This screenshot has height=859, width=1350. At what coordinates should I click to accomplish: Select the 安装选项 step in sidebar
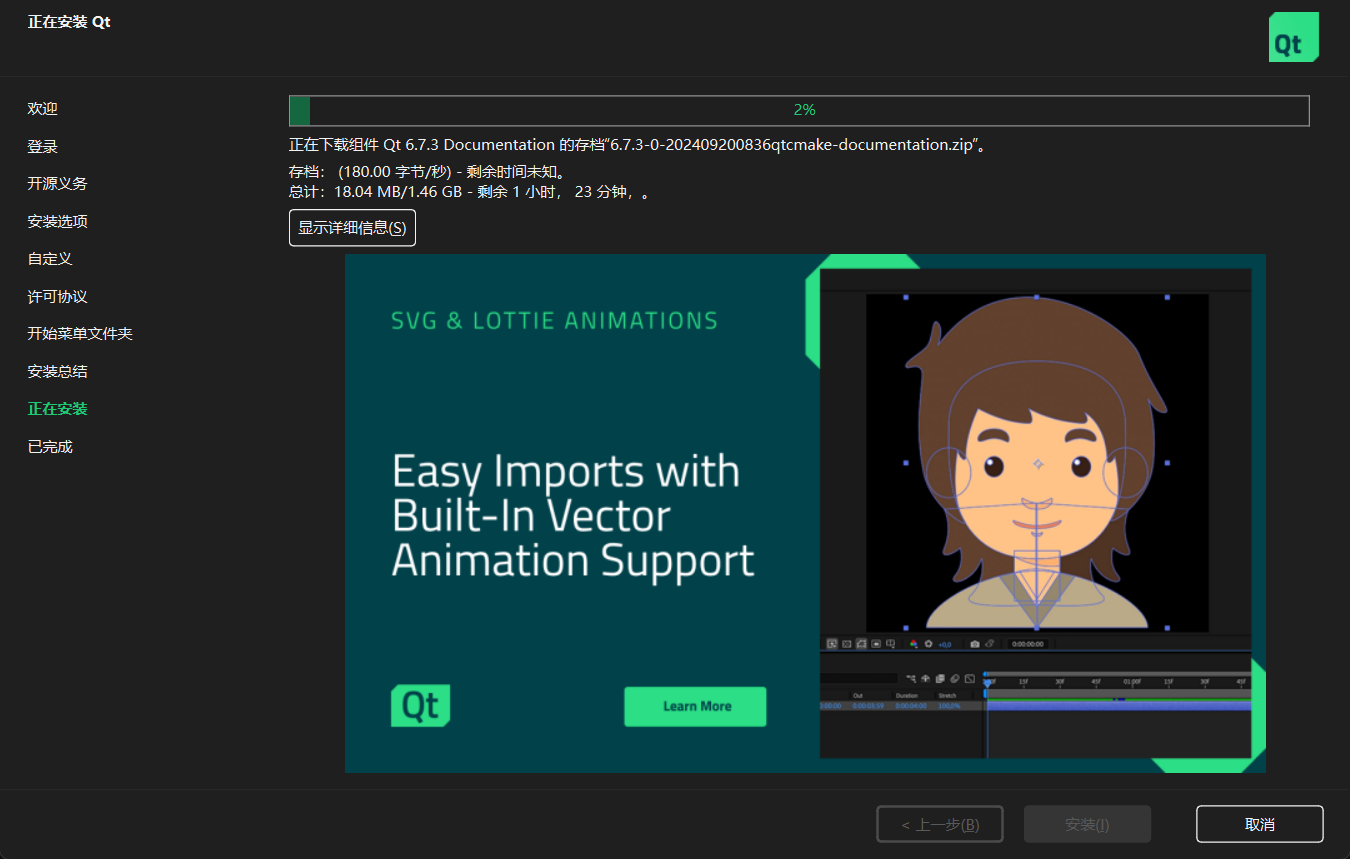tap(57, 222)
